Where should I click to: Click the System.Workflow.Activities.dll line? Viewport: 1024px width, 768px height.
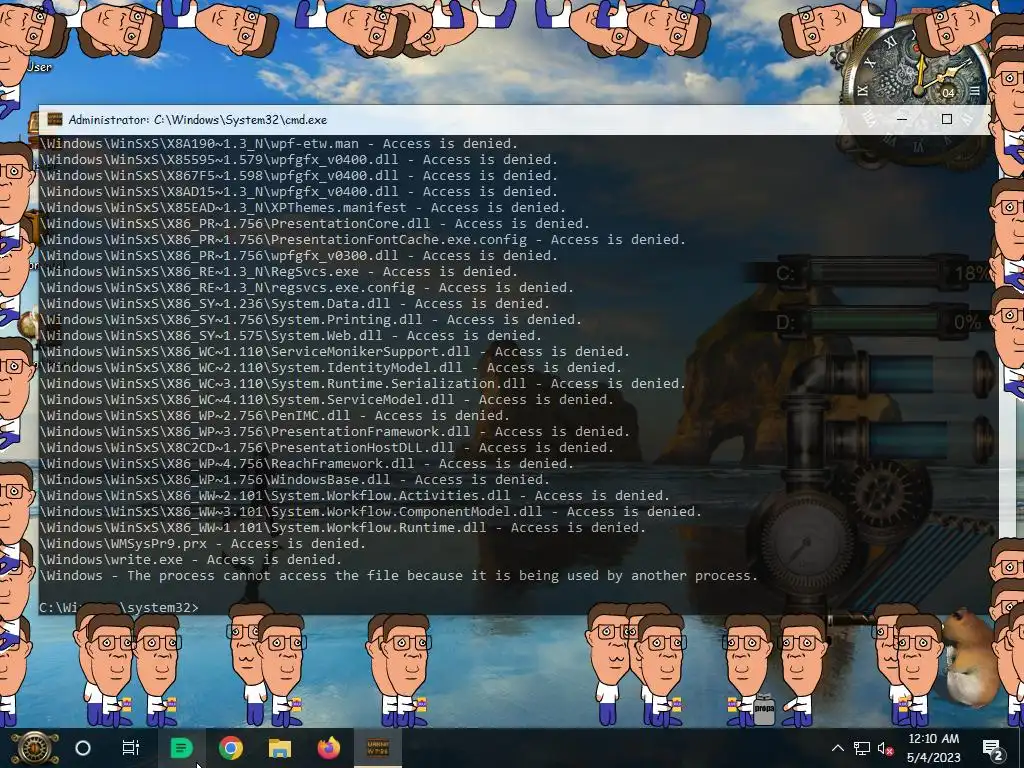355,496
